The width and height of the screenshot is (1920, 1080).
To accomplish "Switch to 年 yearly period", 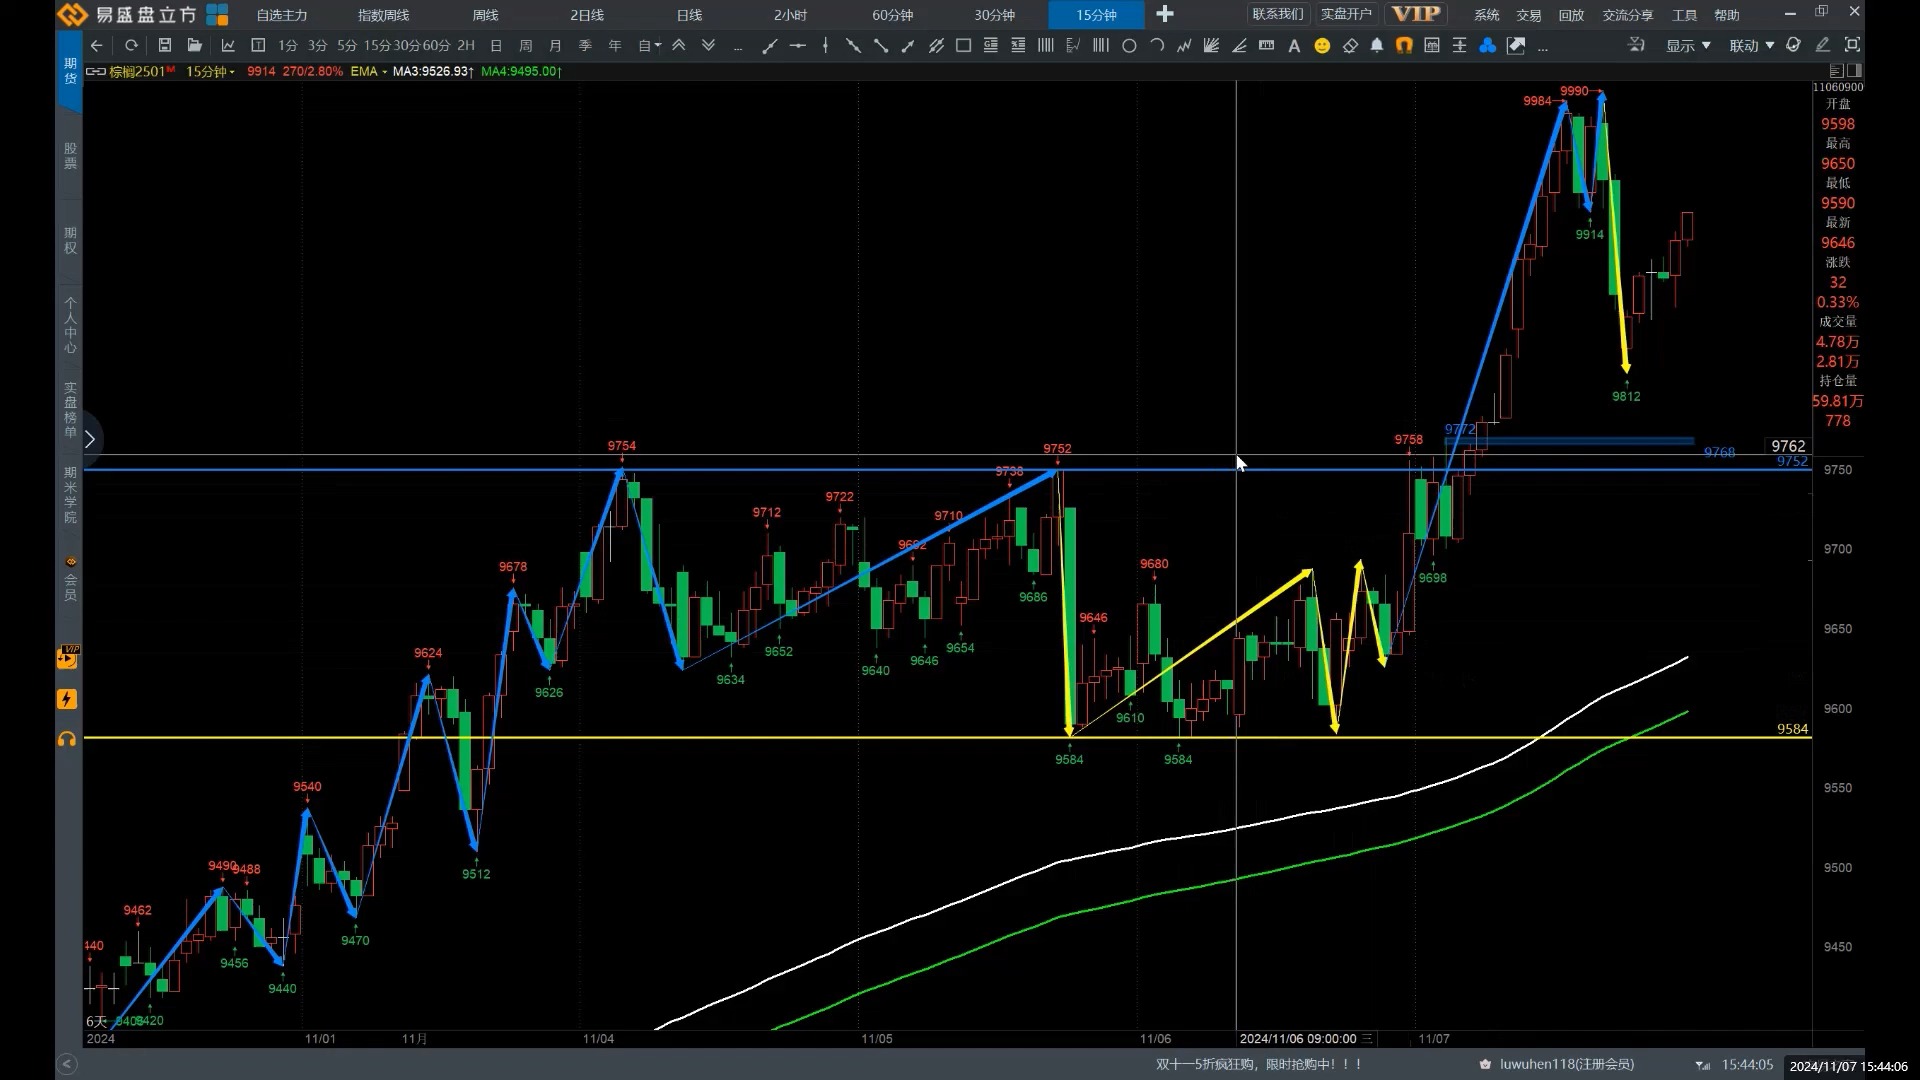I will click(x=615, y=45).
